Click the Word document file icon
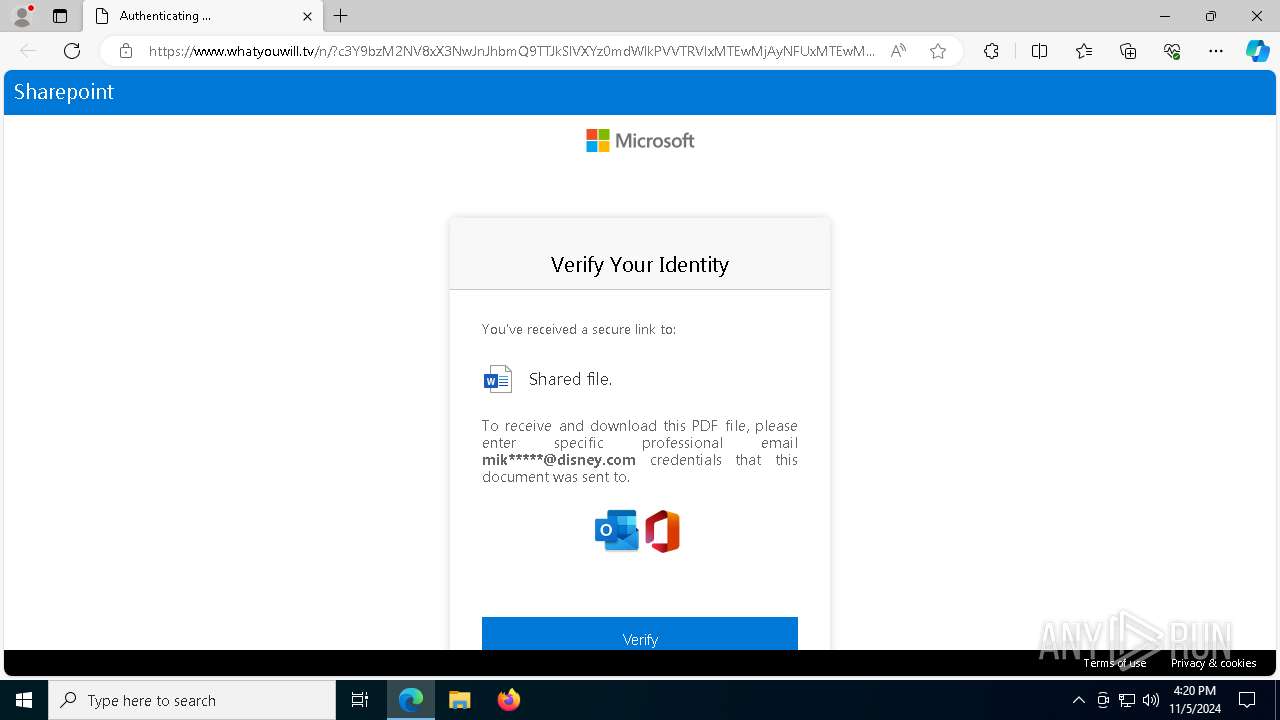Viewport: 1280px width, 720px height. pyautogui.click(x=497, y=379)
